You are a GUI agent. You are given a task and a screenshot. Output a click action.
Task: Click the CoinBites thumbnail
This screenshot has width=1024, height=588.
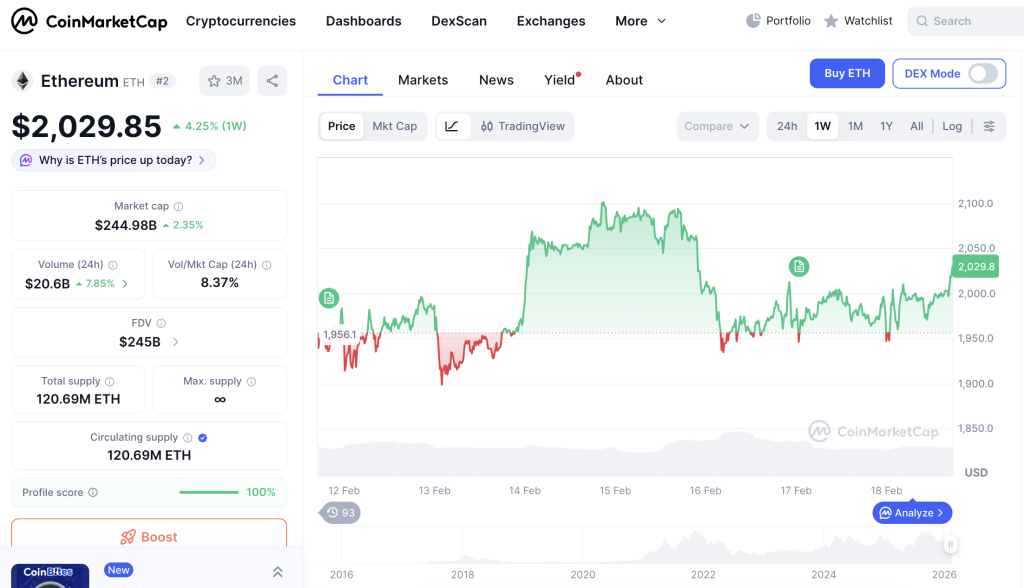(x=50, y=576)
